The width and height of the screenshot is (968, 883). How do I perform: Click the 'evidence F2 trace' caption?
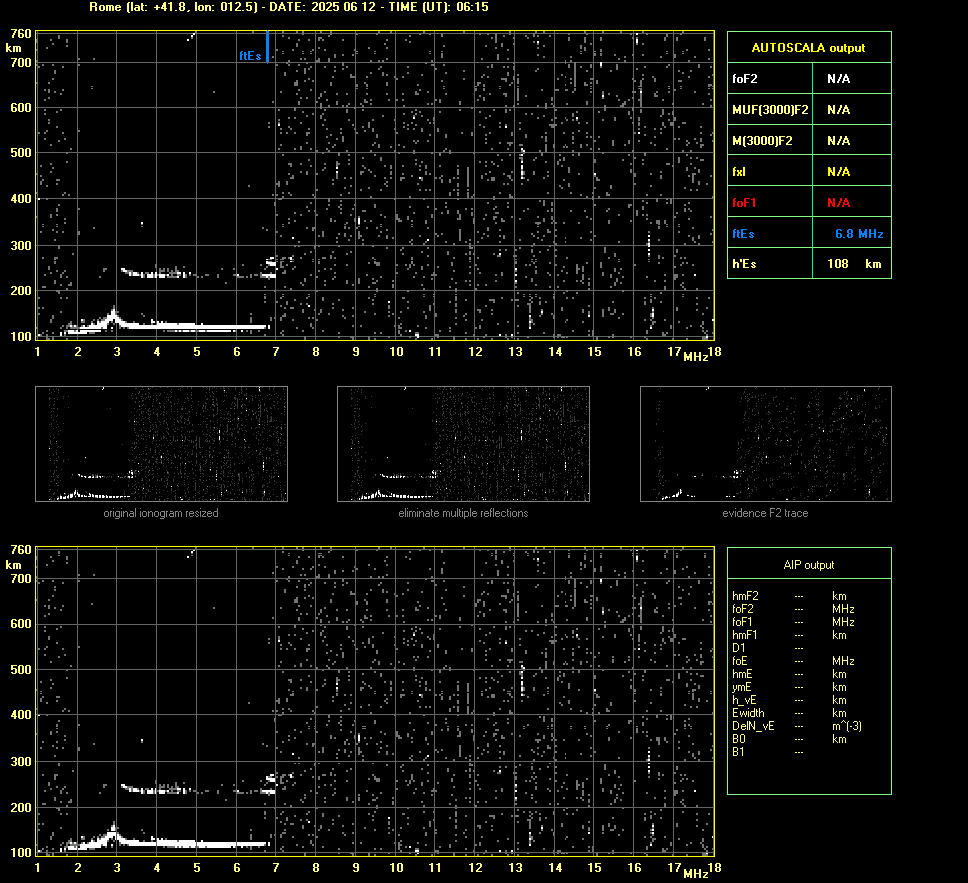point(766,513)
